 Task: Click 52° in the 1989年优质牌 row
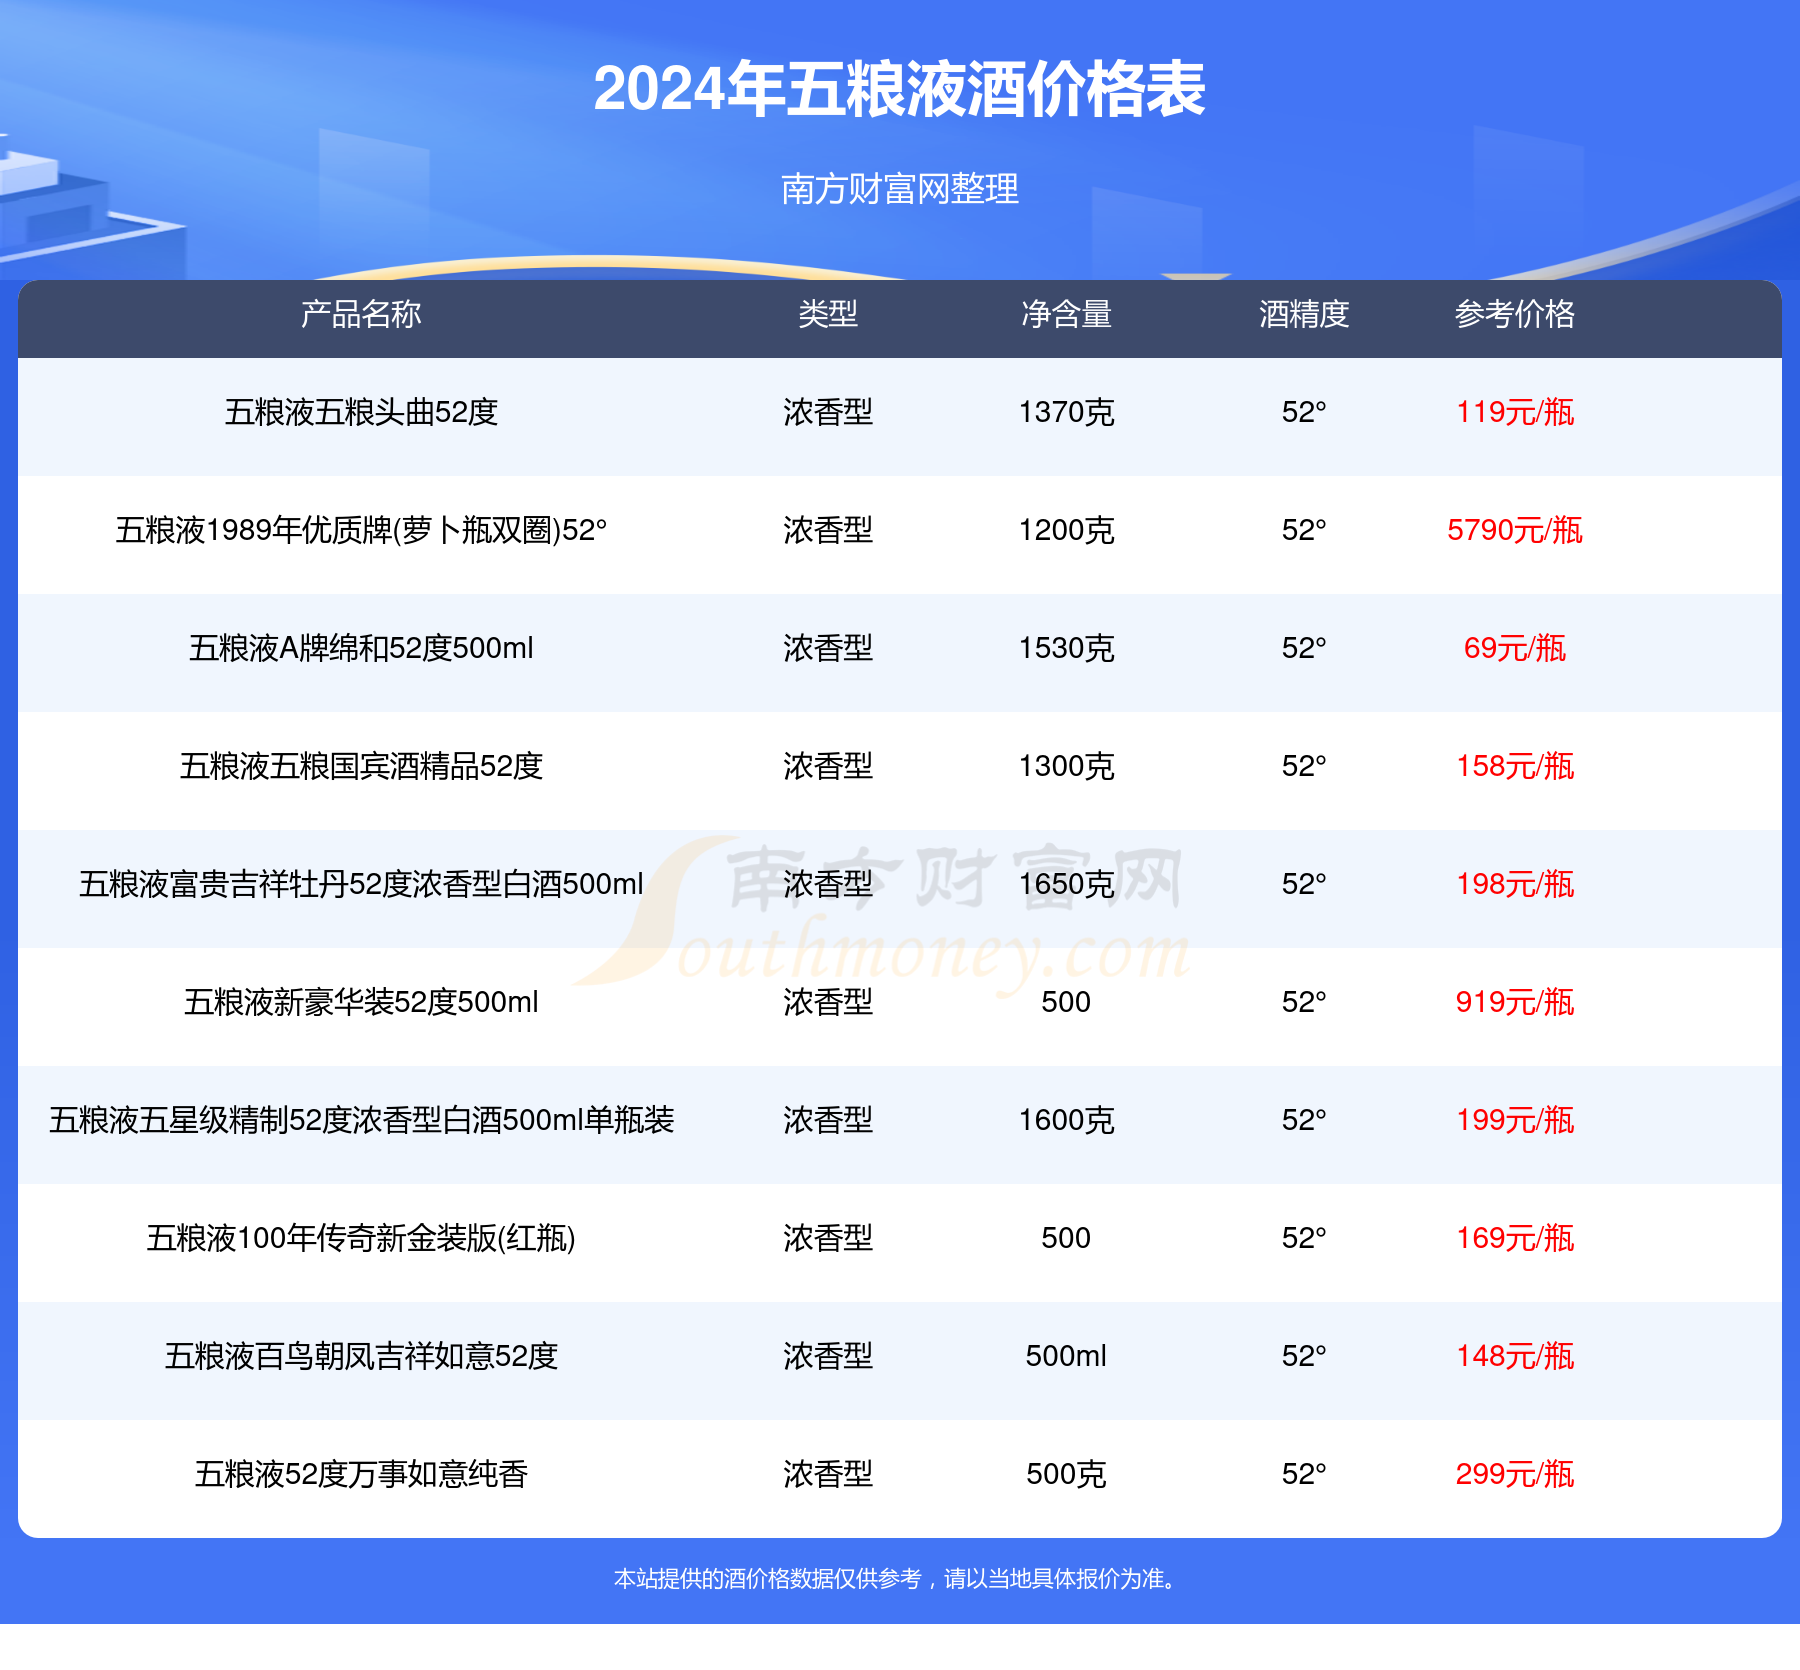point(1304,530)
